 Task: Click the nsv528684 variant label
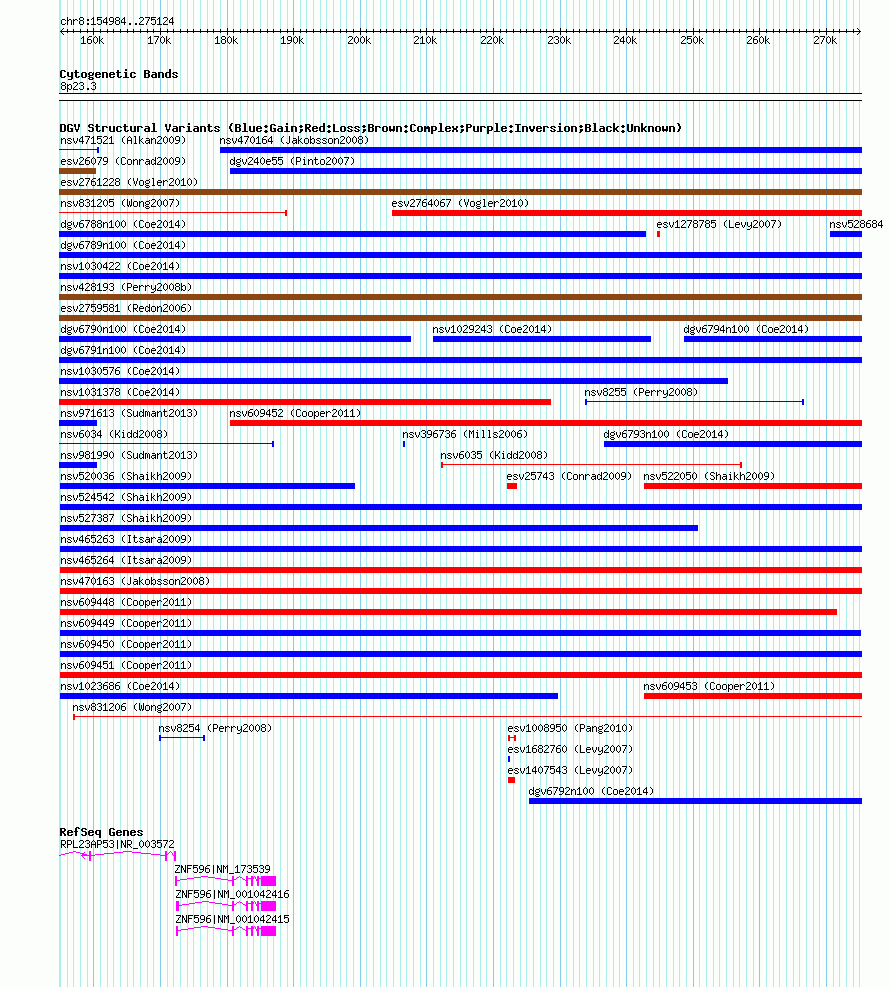[856, 224]
